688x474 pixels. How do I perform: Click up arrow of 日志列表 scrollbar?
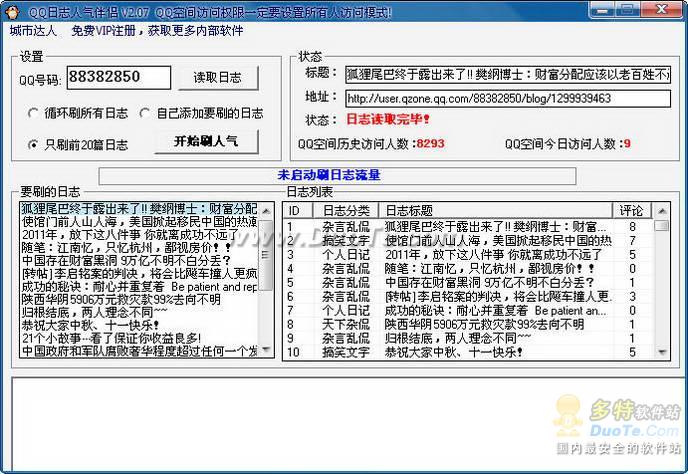point(662,211)
